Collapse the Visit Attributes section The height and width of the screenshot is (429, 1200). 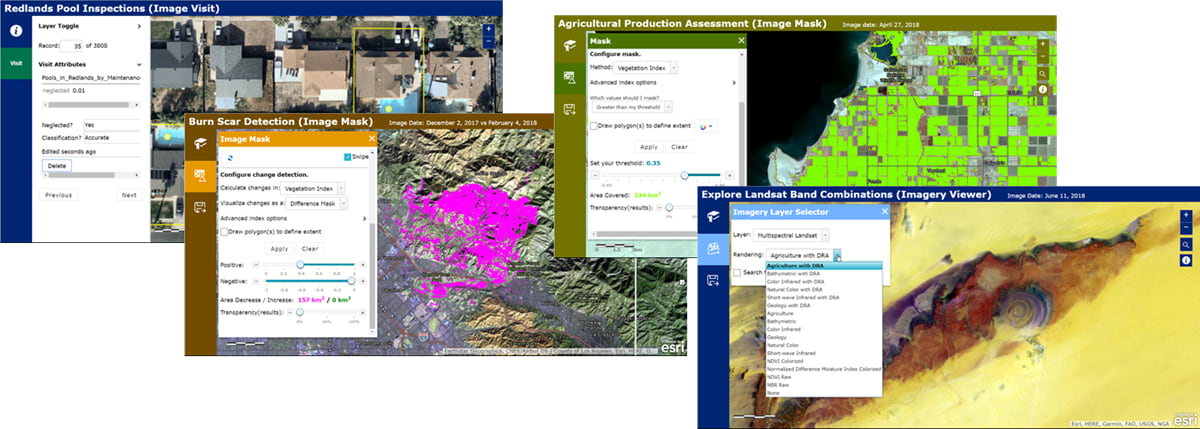[x=139, y=63]
